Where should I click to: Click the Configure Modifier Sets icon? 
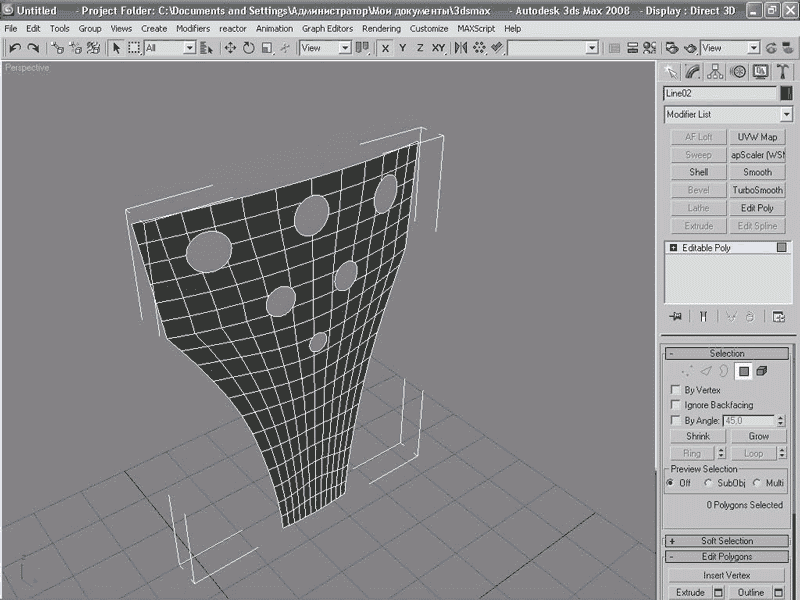[x=778, y=317]
